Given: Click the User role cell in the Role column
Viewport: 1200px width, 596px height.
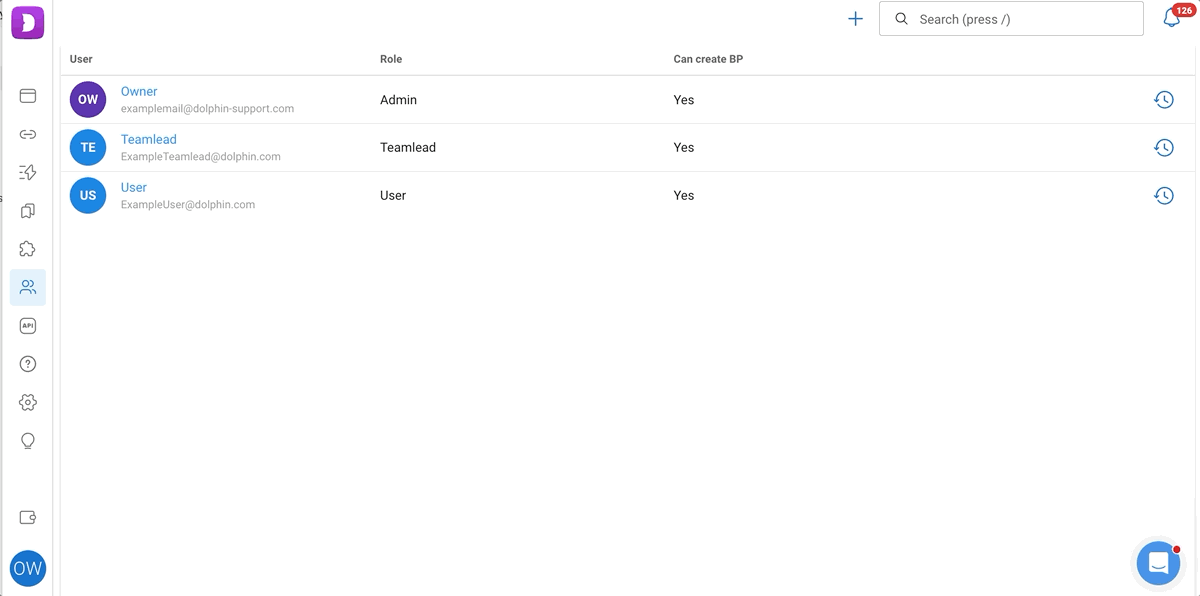Looking at the screenshot, I should coord(393,196).
